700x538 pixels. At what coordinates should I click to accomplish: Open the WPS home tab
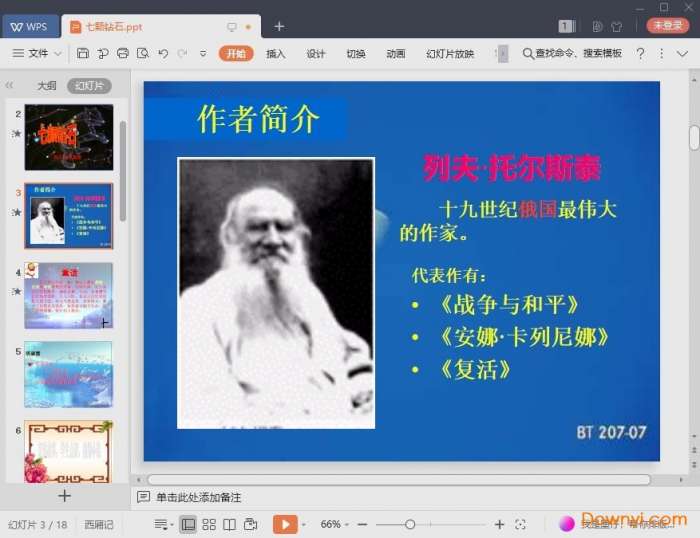[29, 26]
